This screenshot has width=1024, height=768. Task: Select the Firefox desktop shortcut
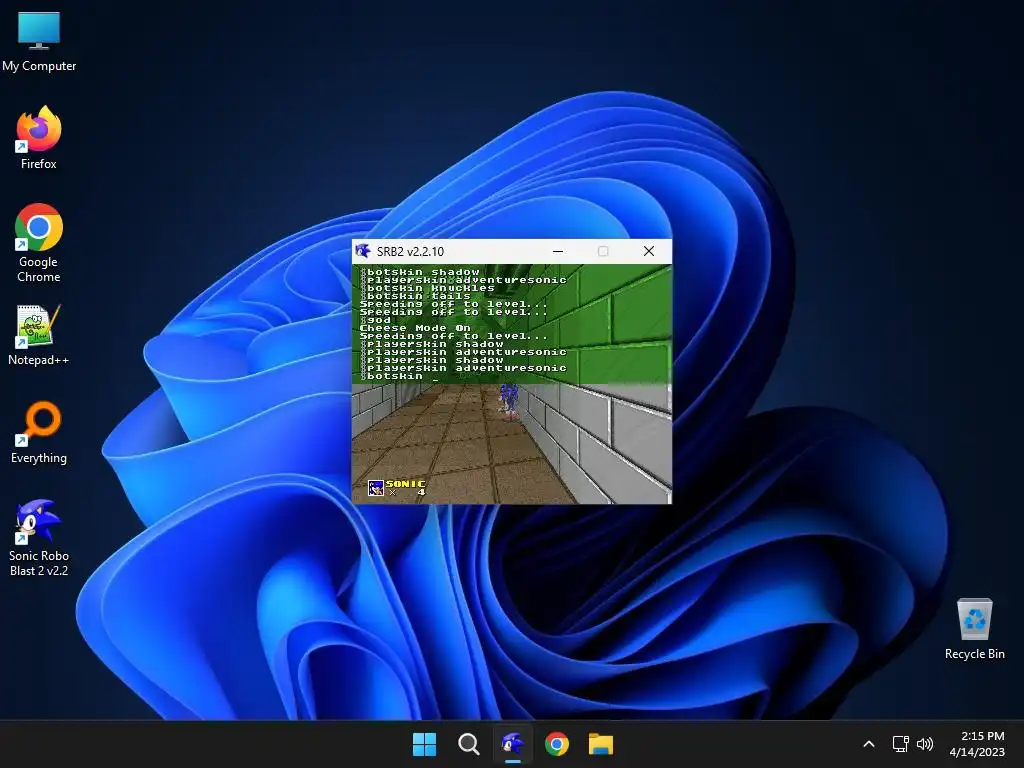pos(39,138)
